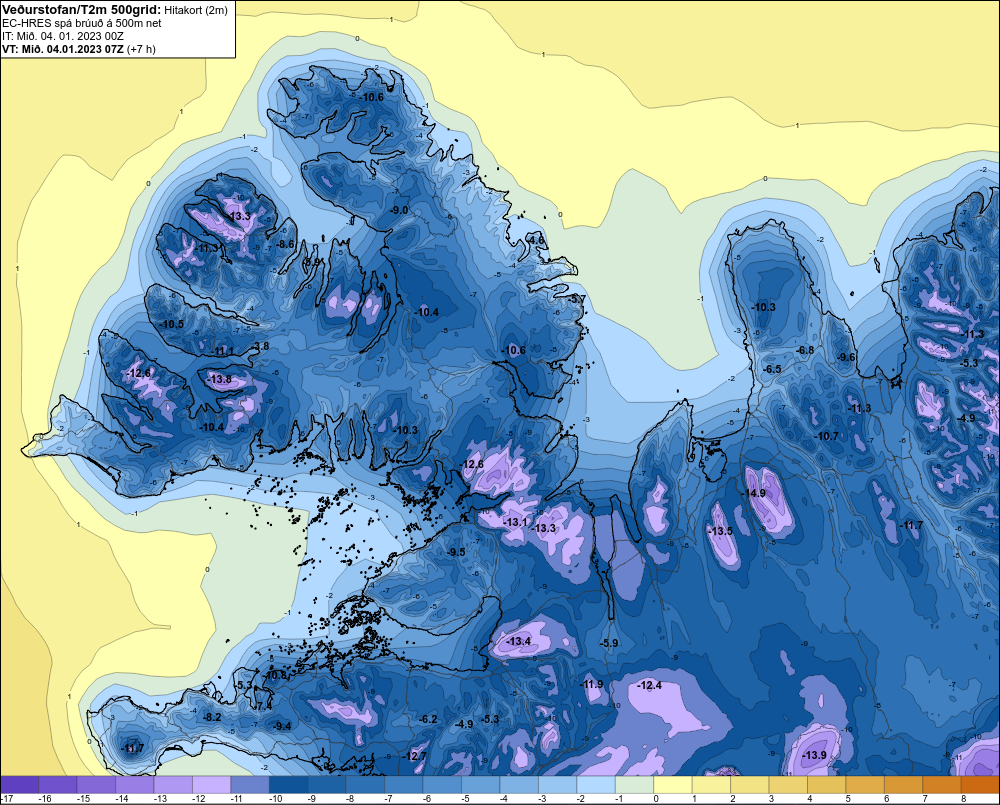This screenshot has width=1000, height=805.
Task: Click the -13.9 temperature label
Action: pos(814,755)
